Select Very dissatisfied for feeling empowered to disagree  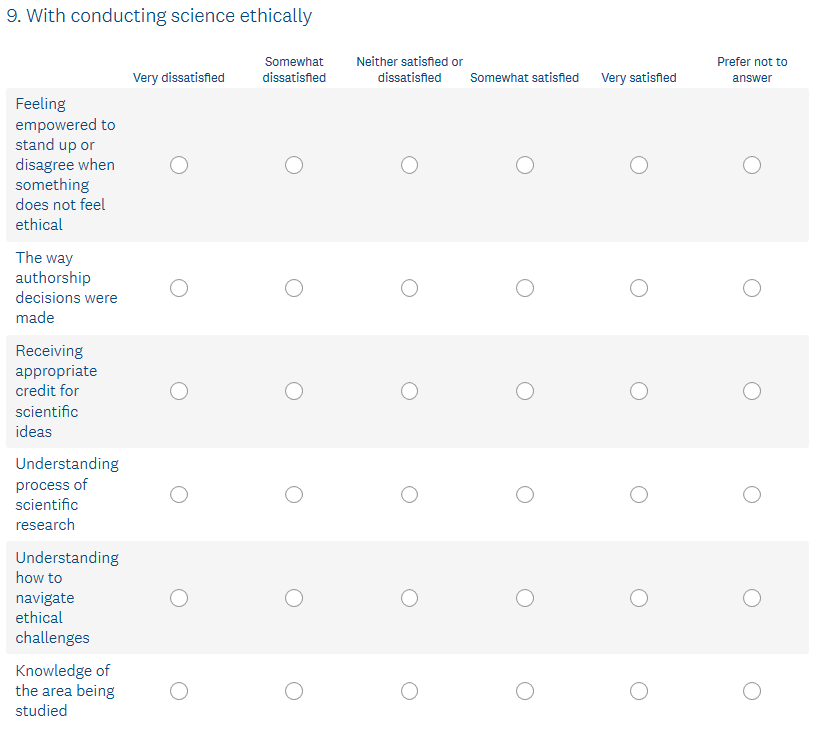click(x=179, y=165)
